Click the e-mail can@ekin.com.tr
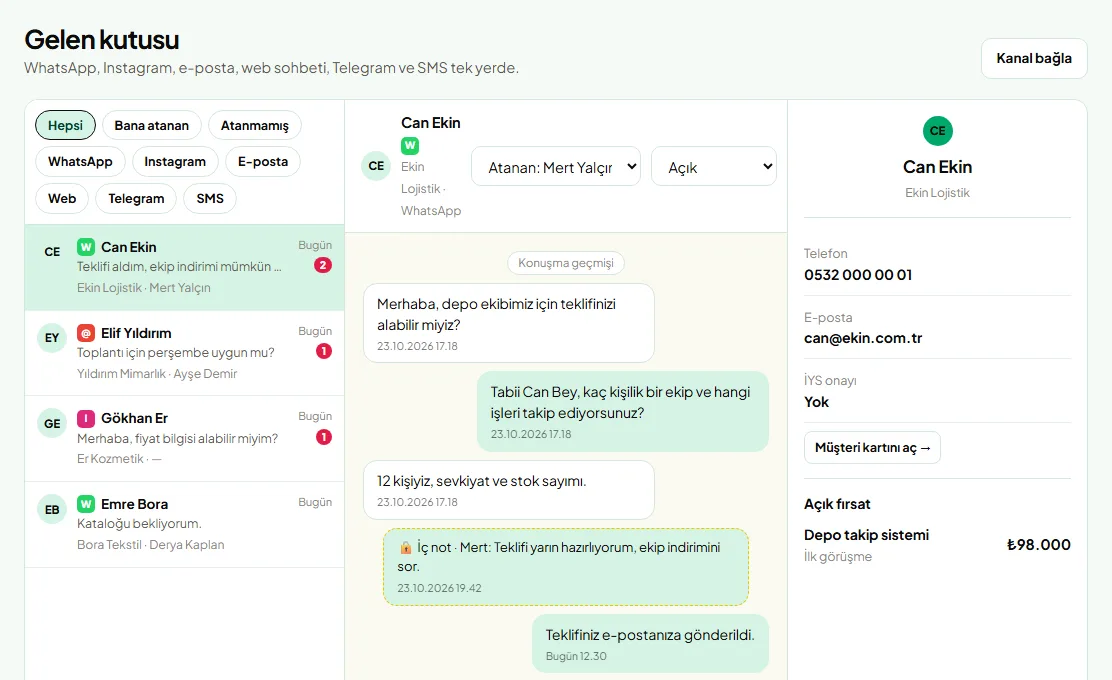This screenshot has width=1112, height=680. coord(863,338)
